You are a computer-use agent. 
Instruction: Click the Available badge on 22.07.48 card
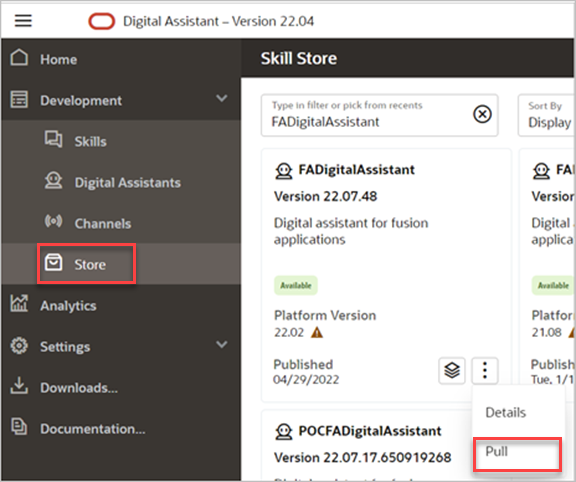[296, 285]
